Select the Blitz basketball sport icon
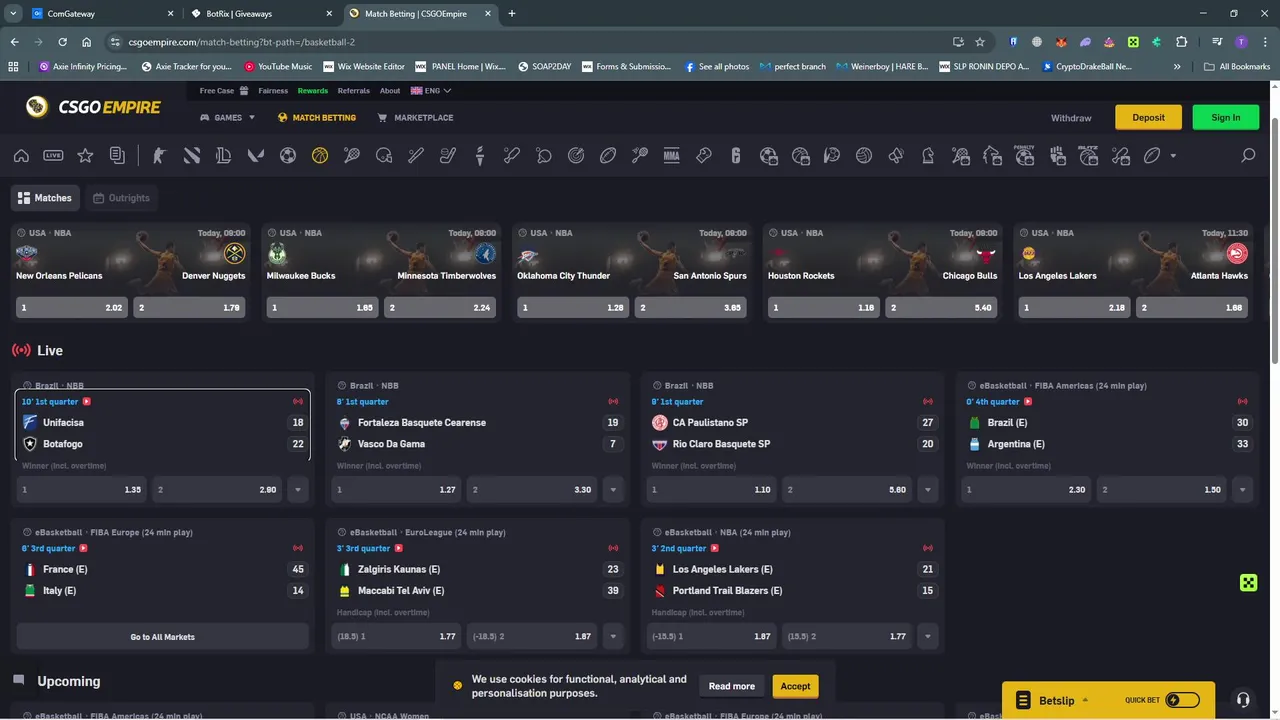This screenshot has height=720, width=1280. coord(1088,155)
